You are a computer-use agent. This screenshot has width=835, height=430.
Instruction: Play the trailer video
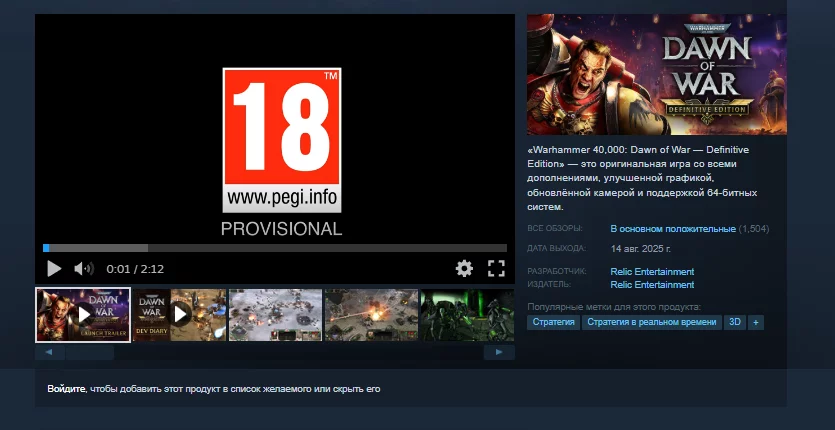click(x=54, y=268)
